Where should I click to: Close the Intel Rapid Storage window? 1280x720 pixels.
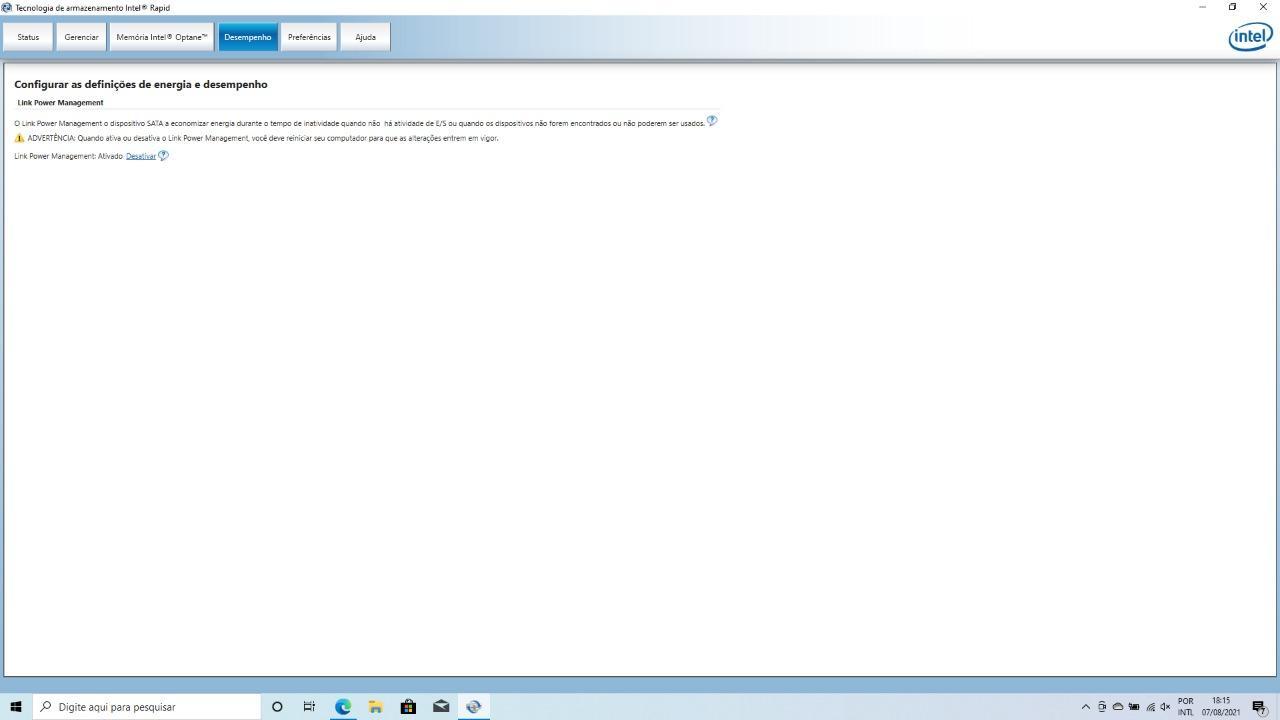click(1263, 7)
